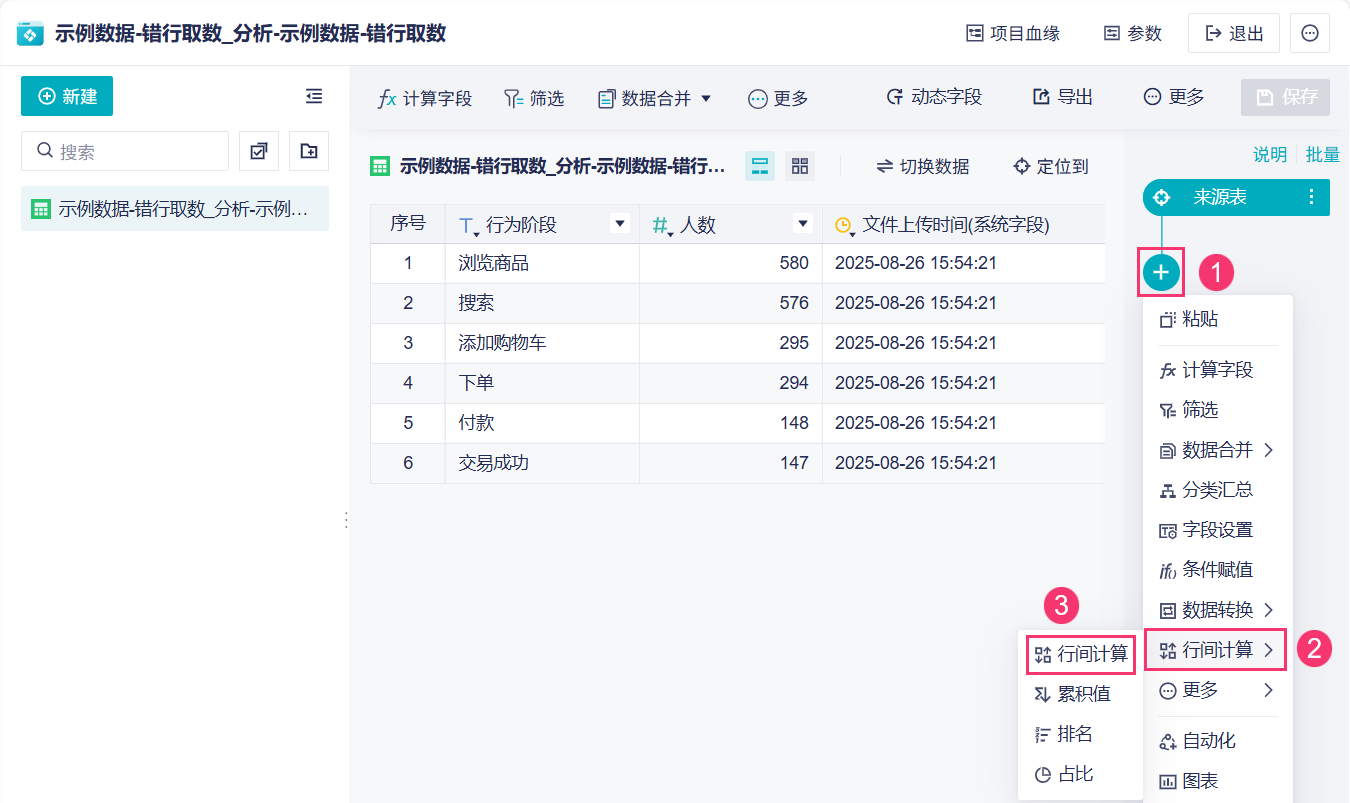Click the top-right ellipsis more icon
The height and width of the screenshot is (803, 1350).
(1309, 33)
